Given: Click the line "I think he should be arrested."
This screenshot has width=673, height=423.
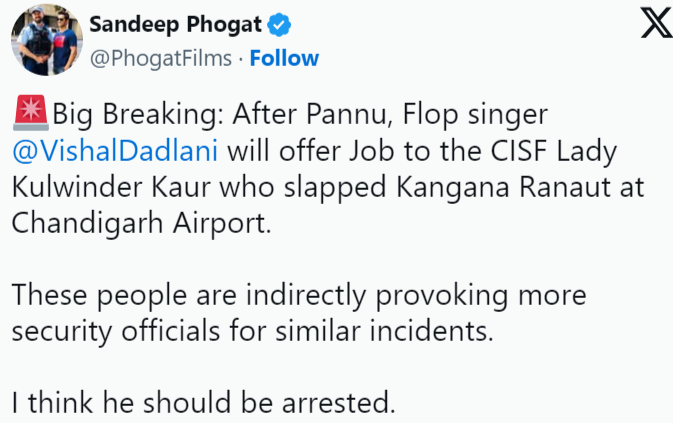Looking at the screenshot, I should pos(204,403).
